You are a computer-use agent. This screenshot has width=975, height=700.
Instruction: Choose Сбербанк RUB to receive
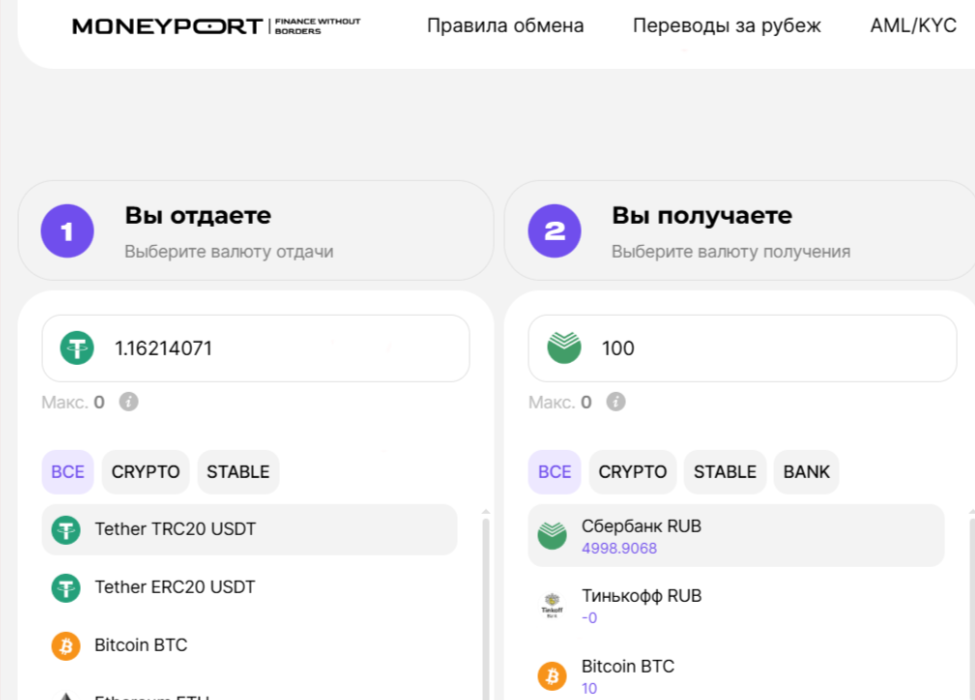(736, 535)
